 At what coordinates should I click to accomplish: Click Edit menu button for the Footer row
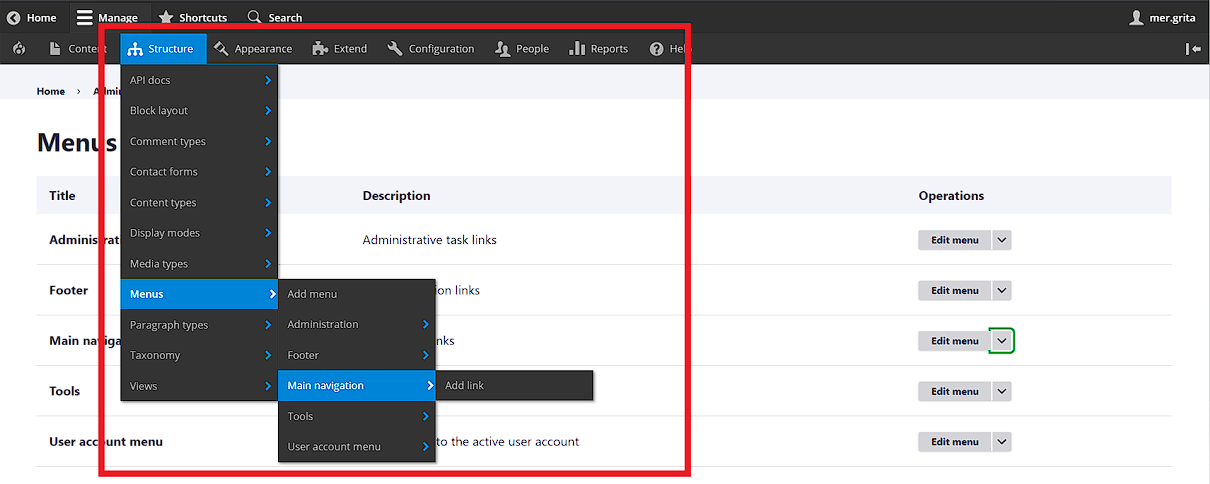pyautogui.click(x=954, y=291)
